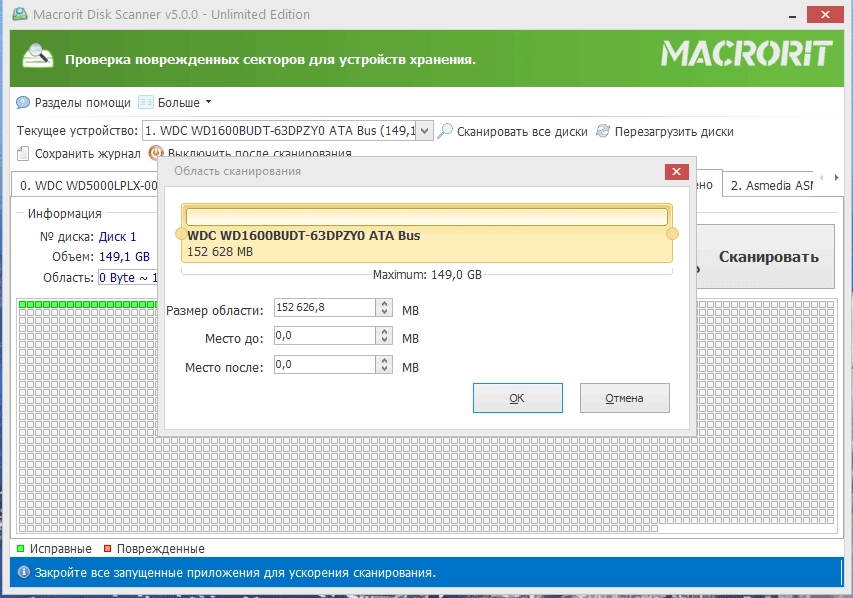Increase Место до with up arrow
Image resolution: width=853 pixels, height=598 pixels.
click(384, 332)
